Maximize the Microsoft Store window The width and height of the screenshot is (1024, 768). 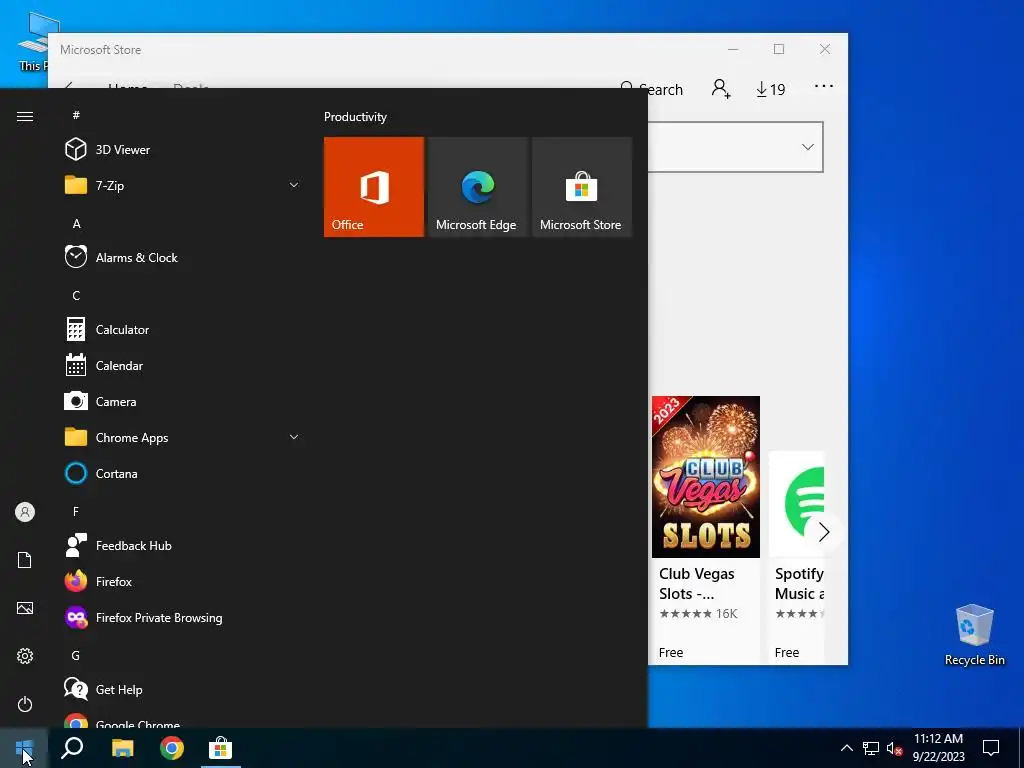click(778, 50)
